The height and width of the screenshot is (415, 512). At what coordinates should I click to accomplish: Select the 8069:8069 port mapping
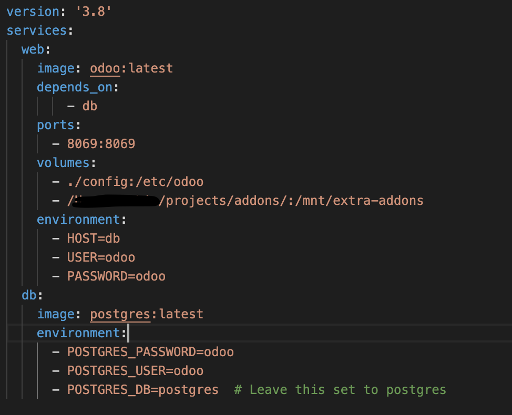pyautogui.click(x=101, y=144)
